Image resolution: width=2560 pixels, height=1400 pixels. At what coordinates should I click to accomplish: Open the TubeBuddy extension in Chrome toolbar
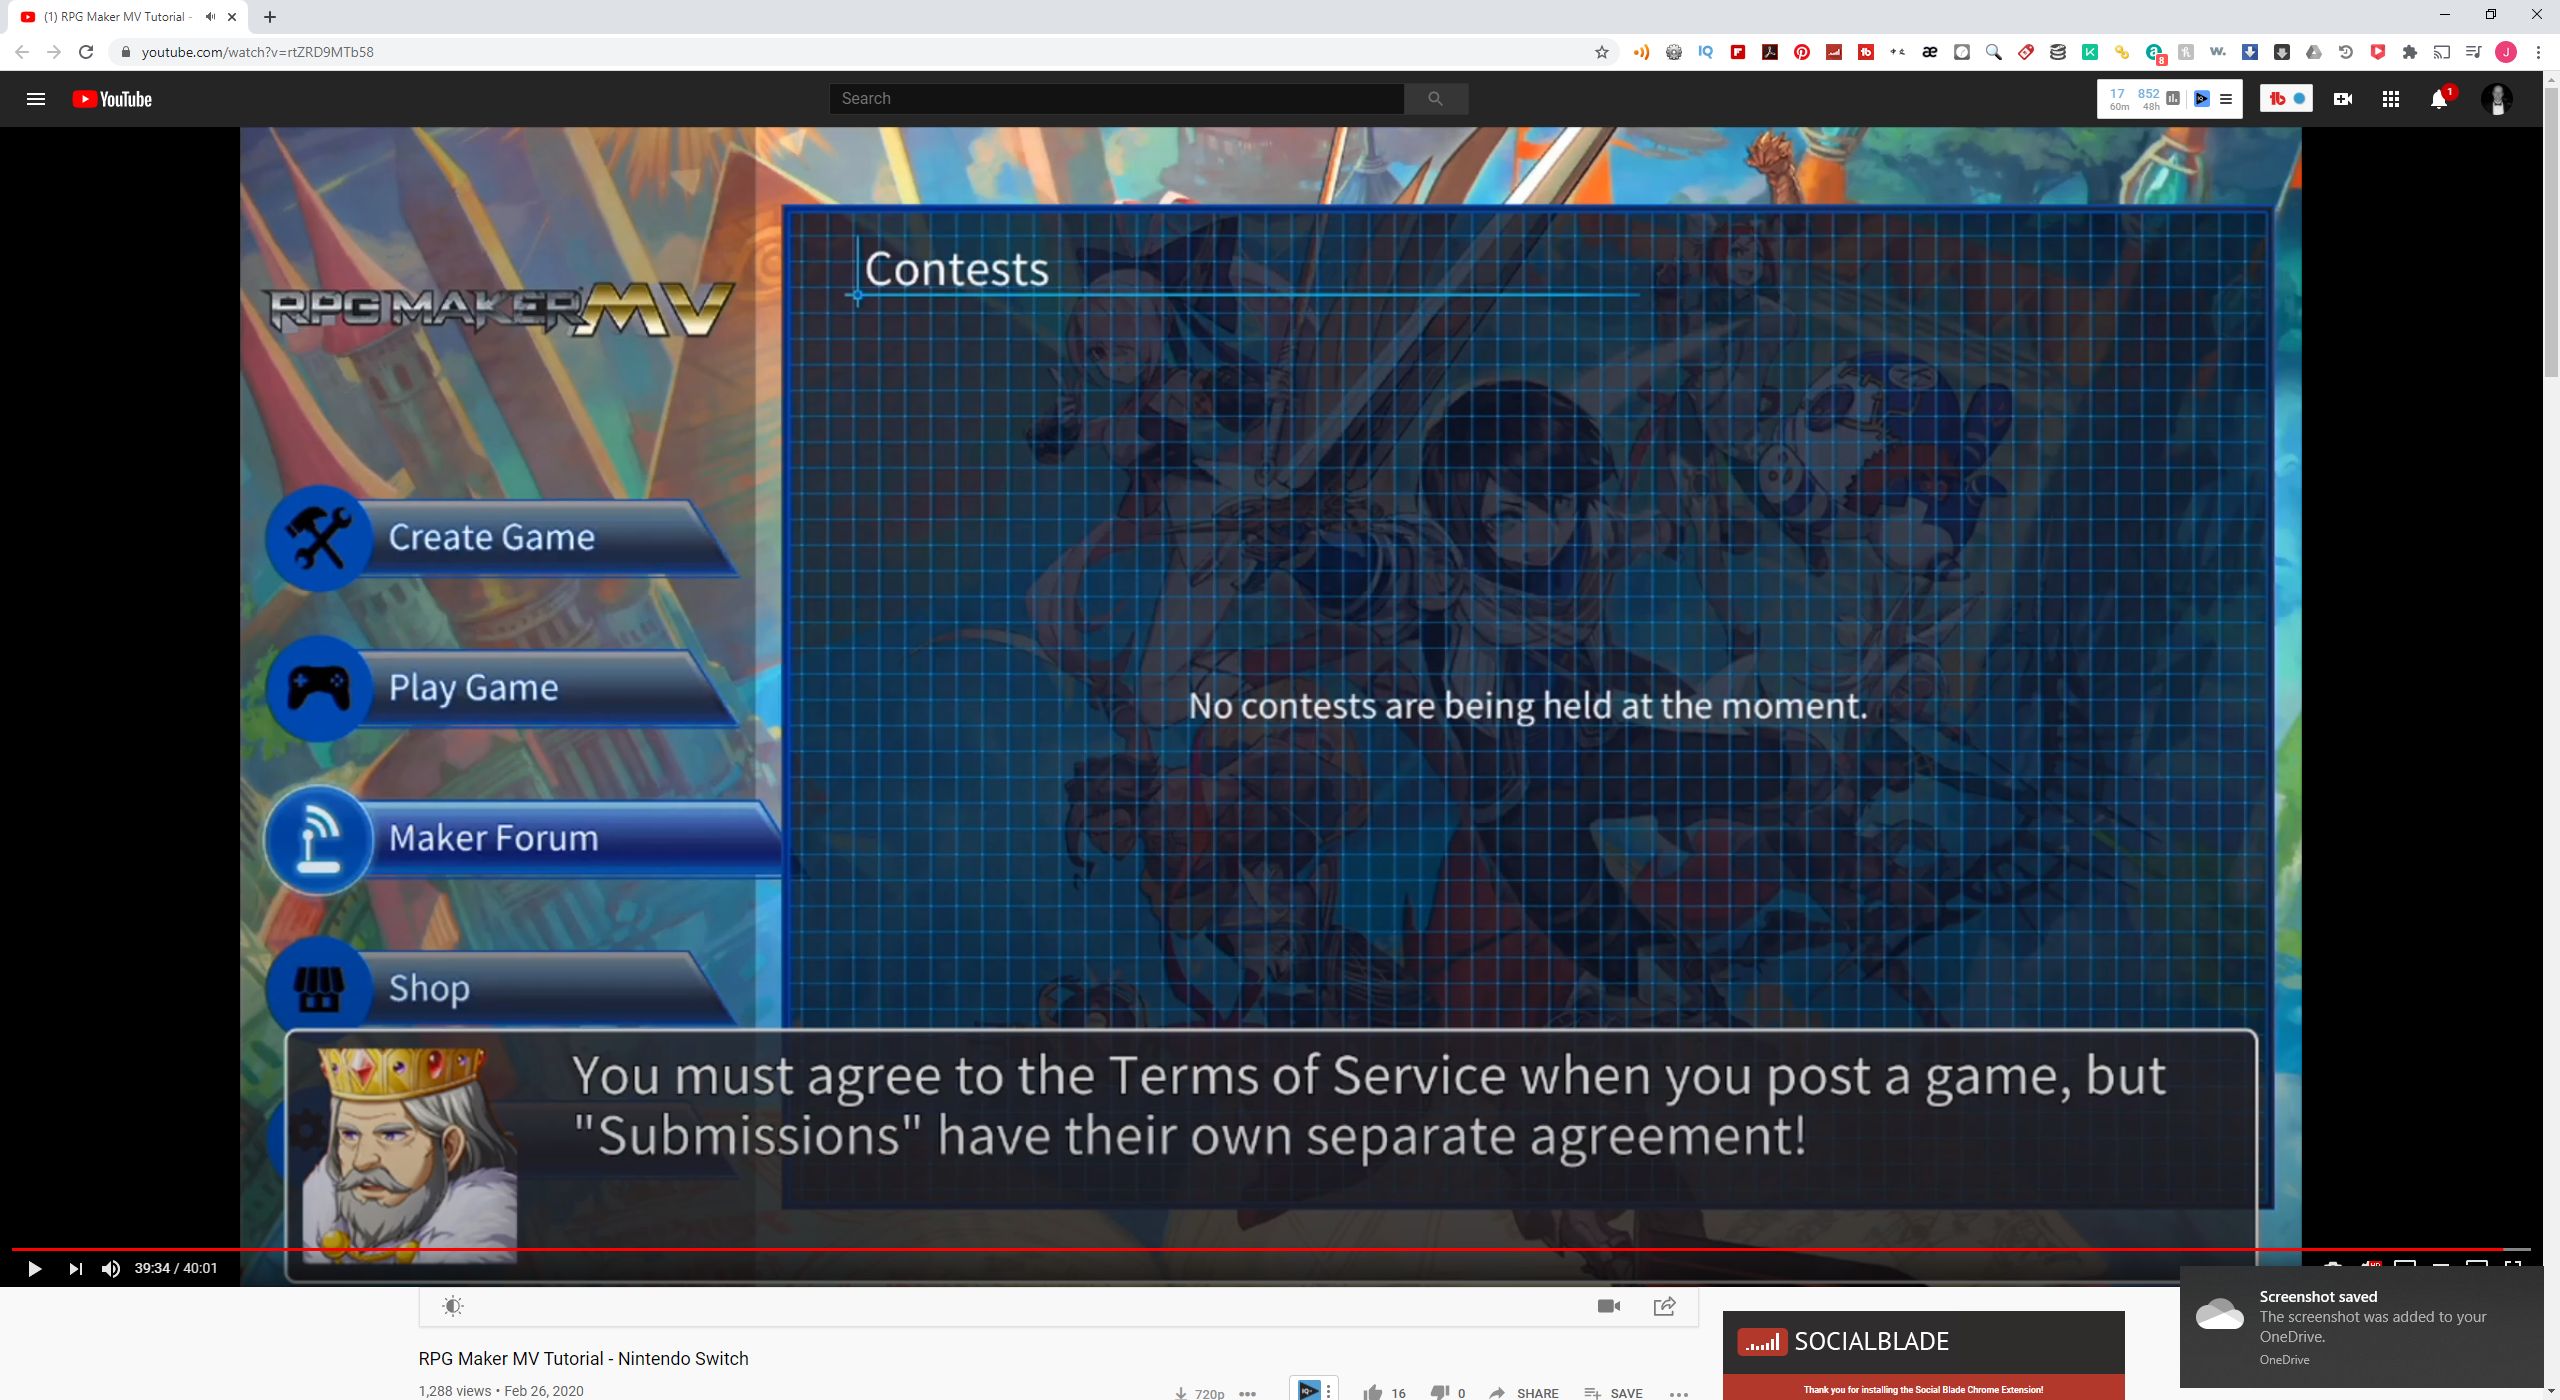point(1866,52)
